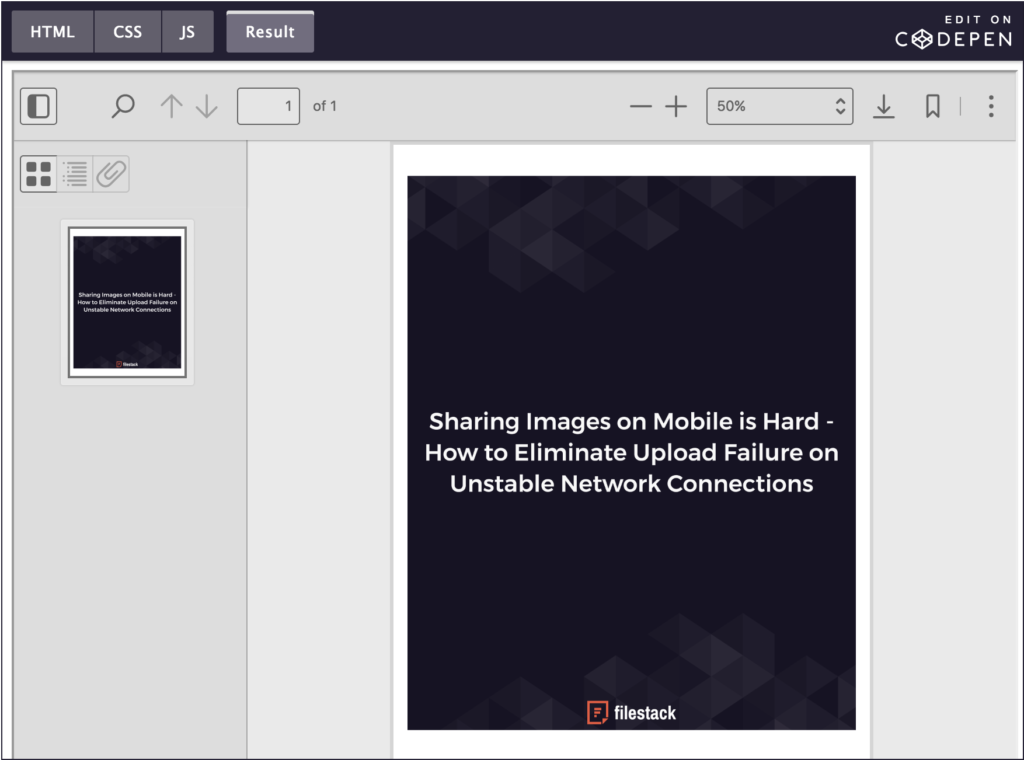
Task: Click the Edit on CodePen link
Action: (x=950, y=31)
